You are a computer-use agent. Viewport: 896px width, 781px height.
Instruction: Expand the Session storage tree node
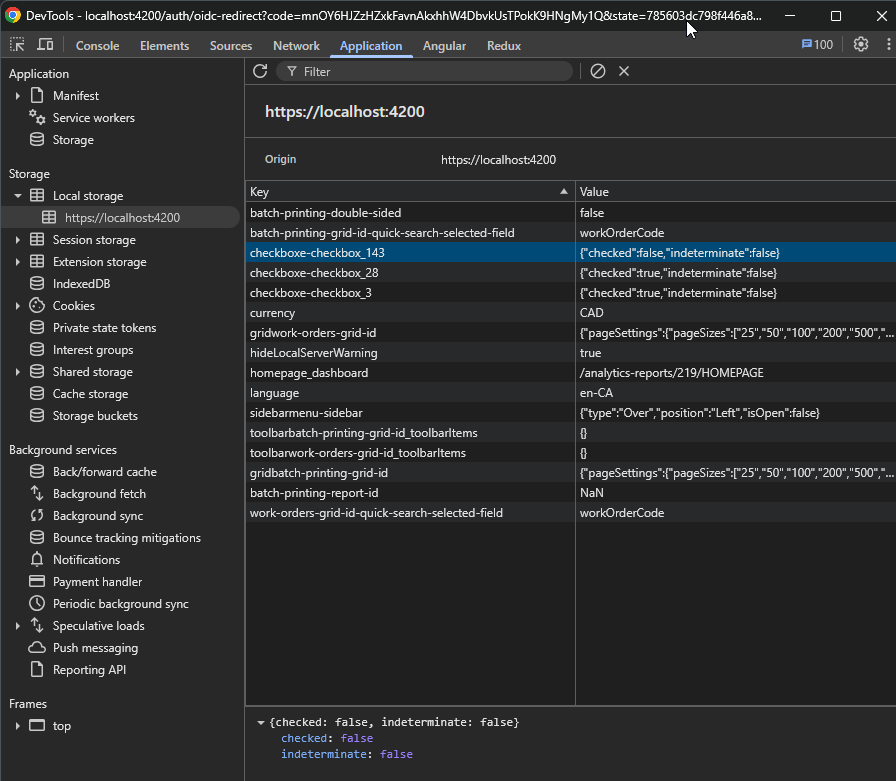18,240
